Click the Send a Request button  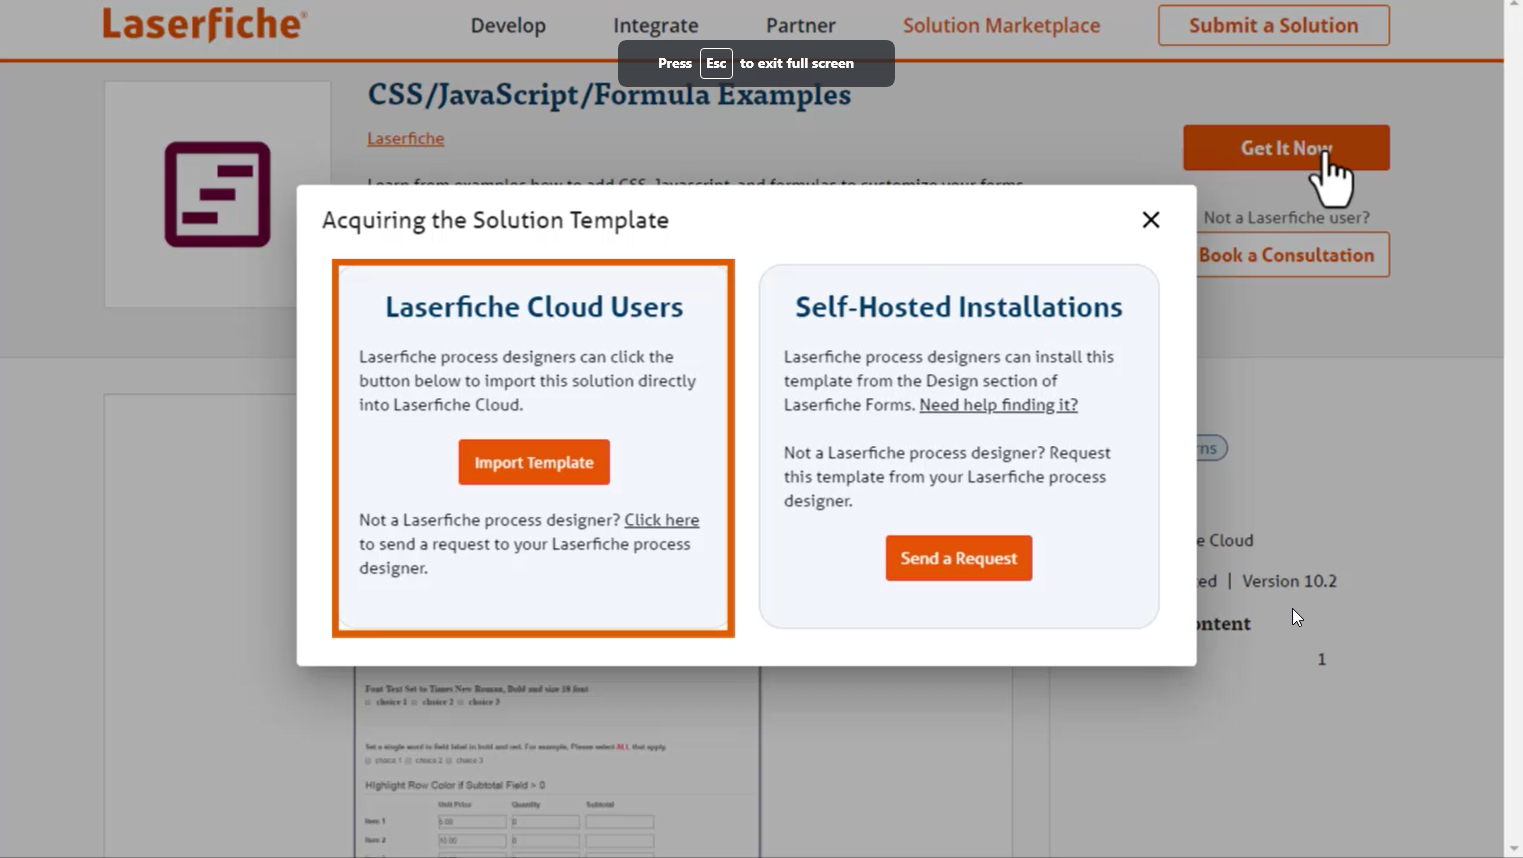[959, 558]
